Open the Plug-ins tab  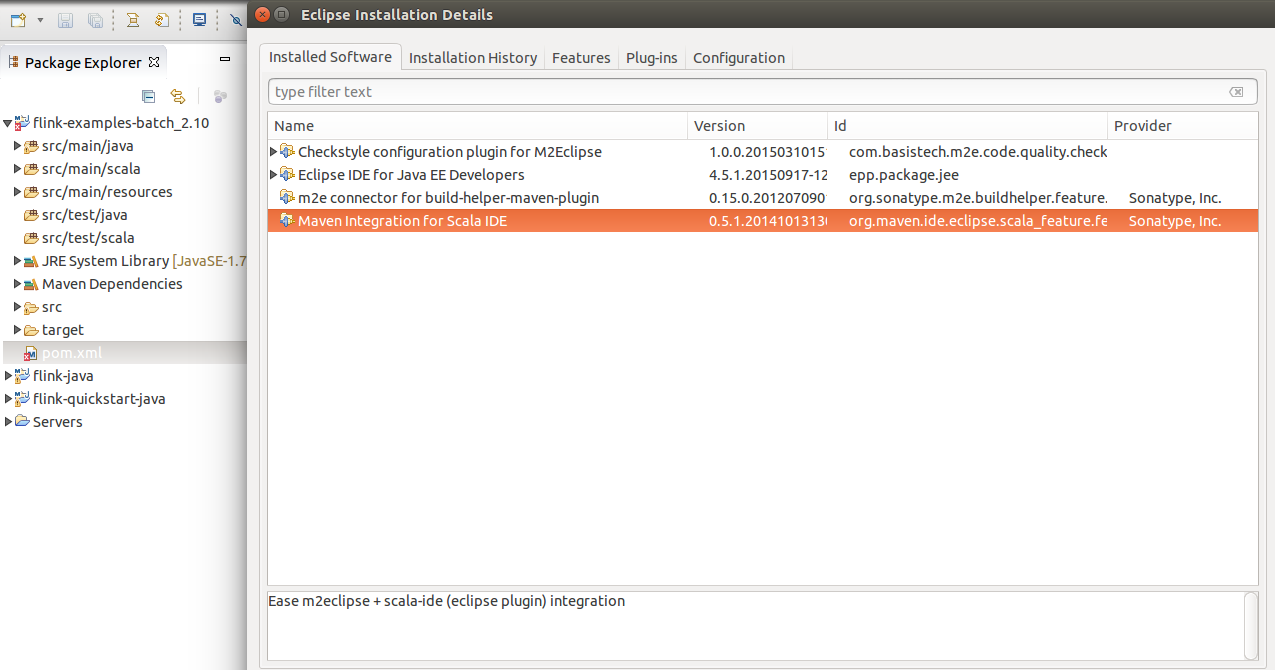pyautogui.click(x=651, y=58)
